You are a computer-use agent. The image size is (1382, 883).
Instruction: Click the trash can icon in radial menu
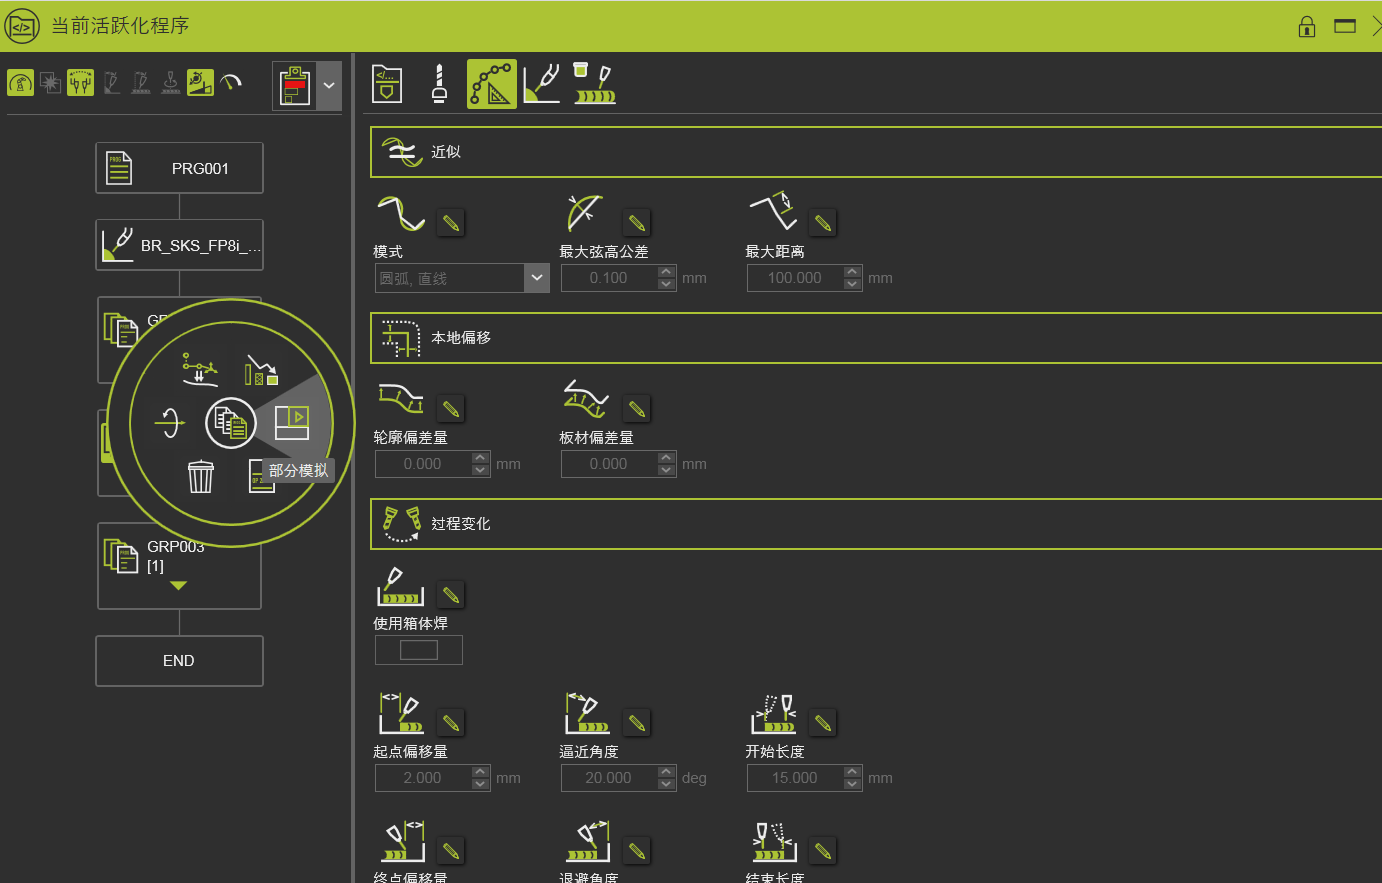point(201,477)
